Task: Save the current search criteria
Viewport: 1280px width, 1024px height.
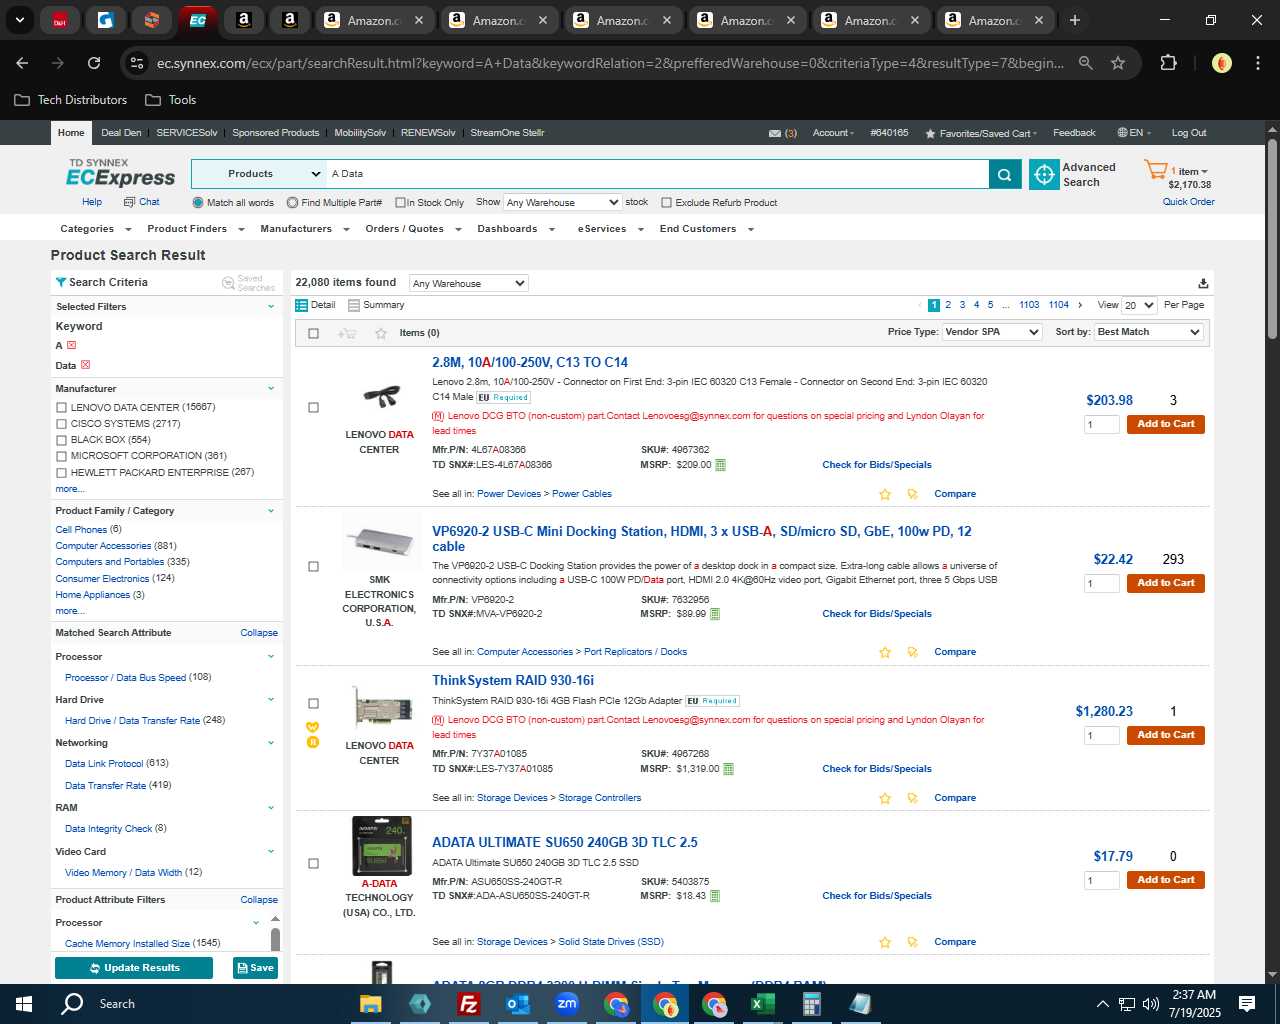Action: [x=255, y=968]
